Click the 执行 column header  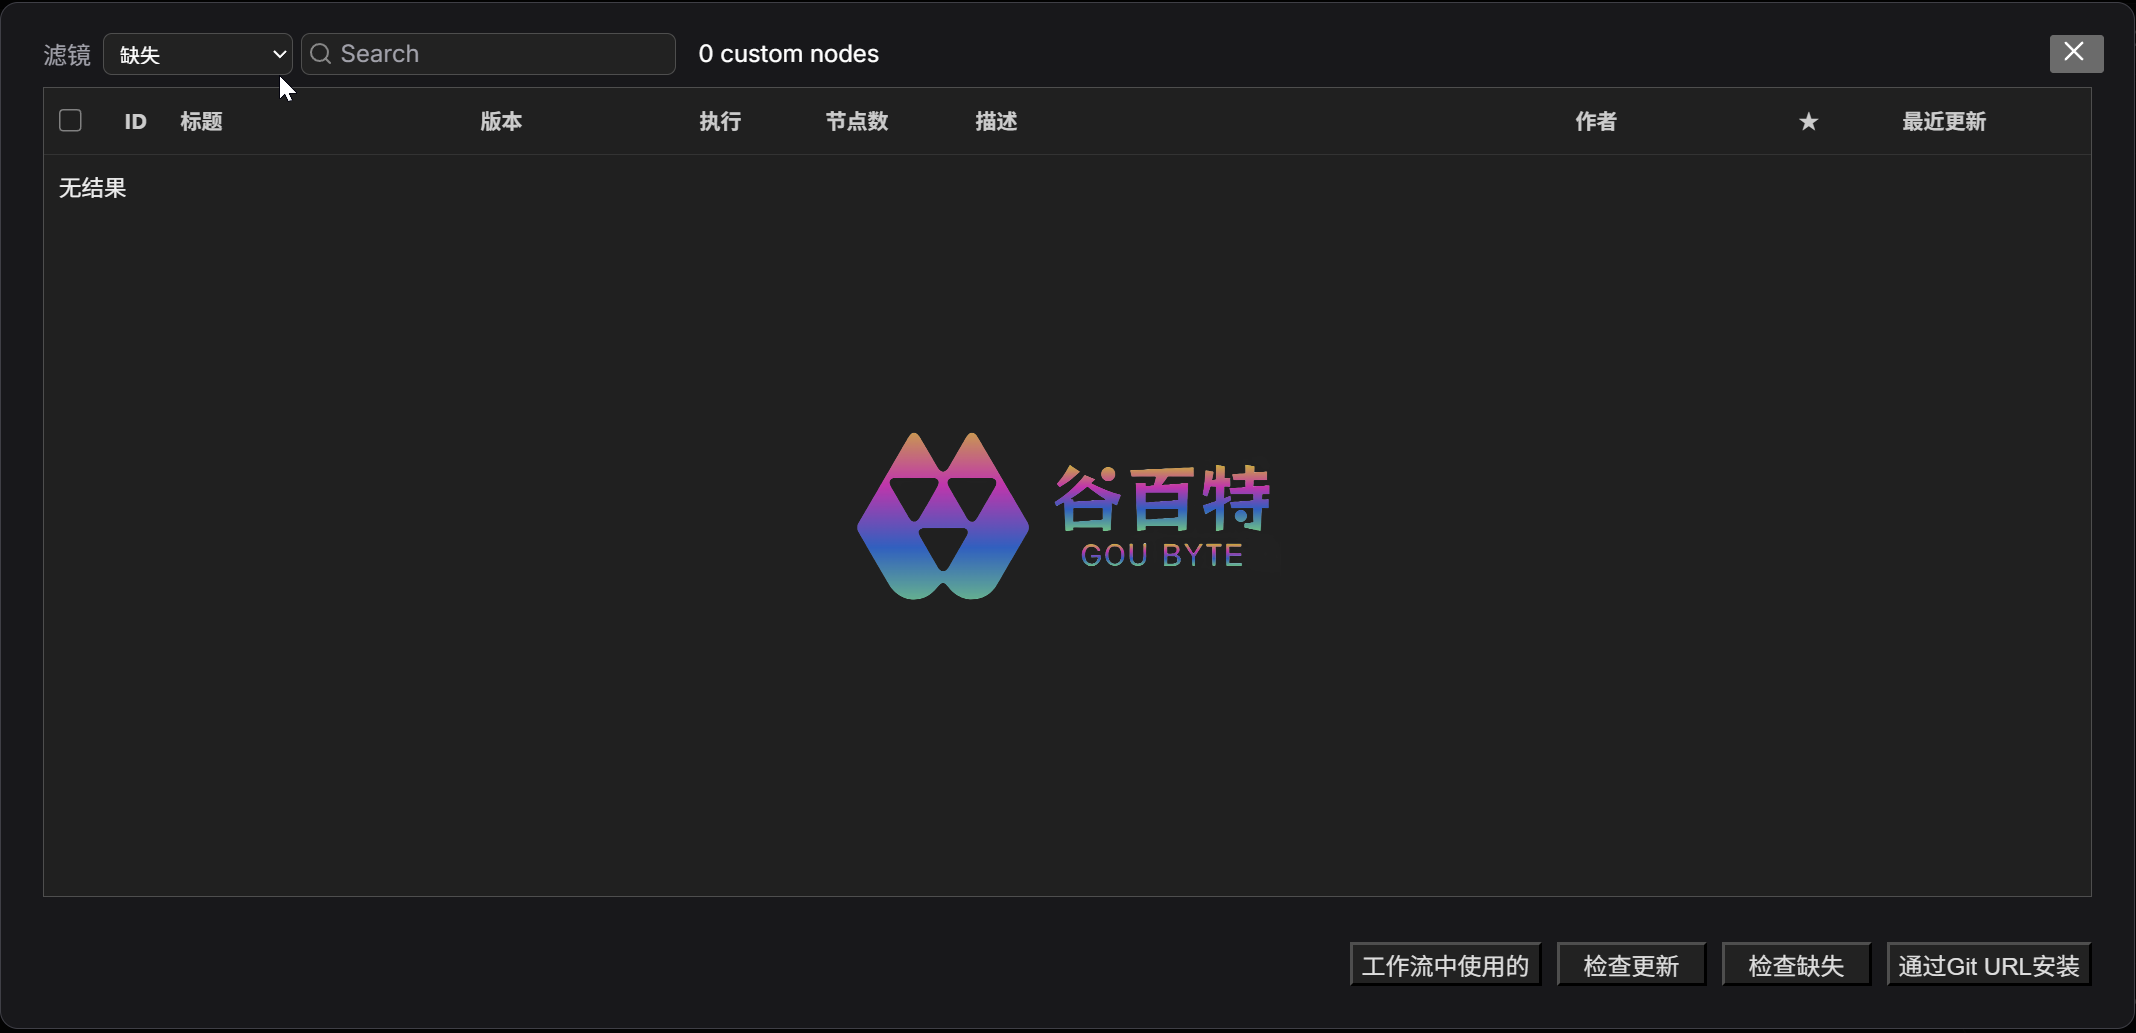720,122
